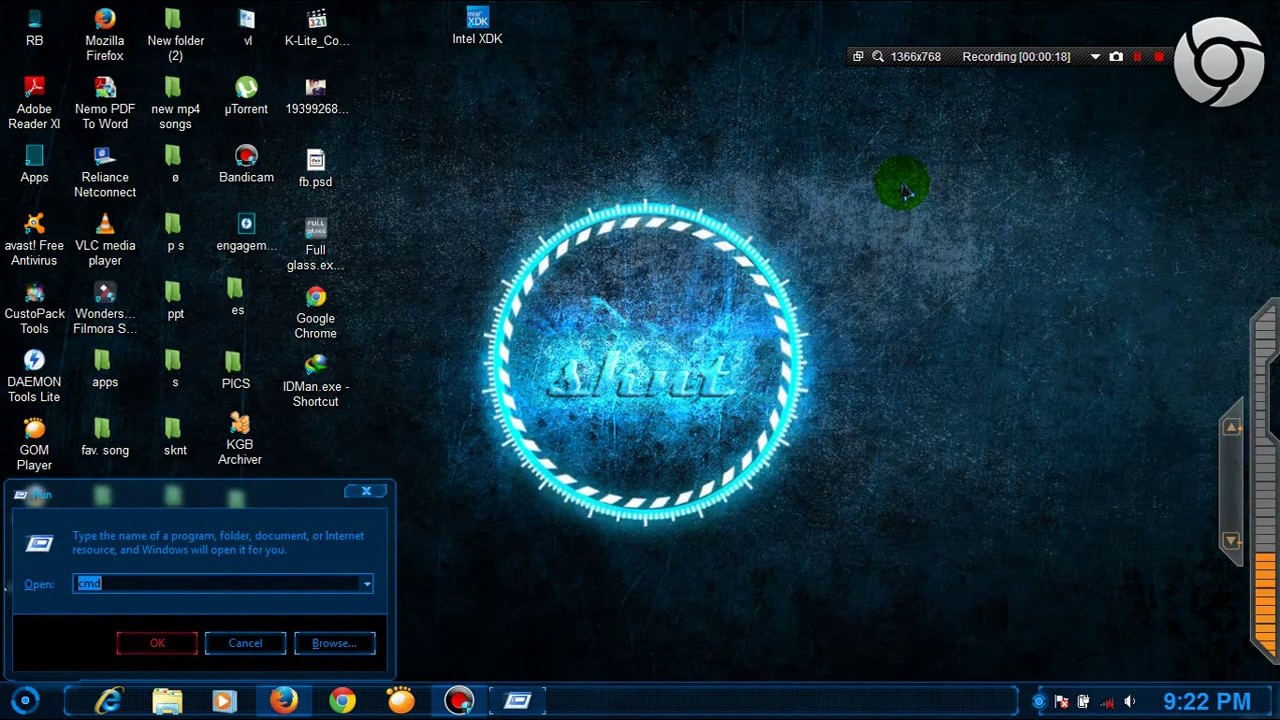The height and width of the screenshot is (720, 1280).
Task: Open Adobe Reader XI shortcut
Action: pos(34,103)
